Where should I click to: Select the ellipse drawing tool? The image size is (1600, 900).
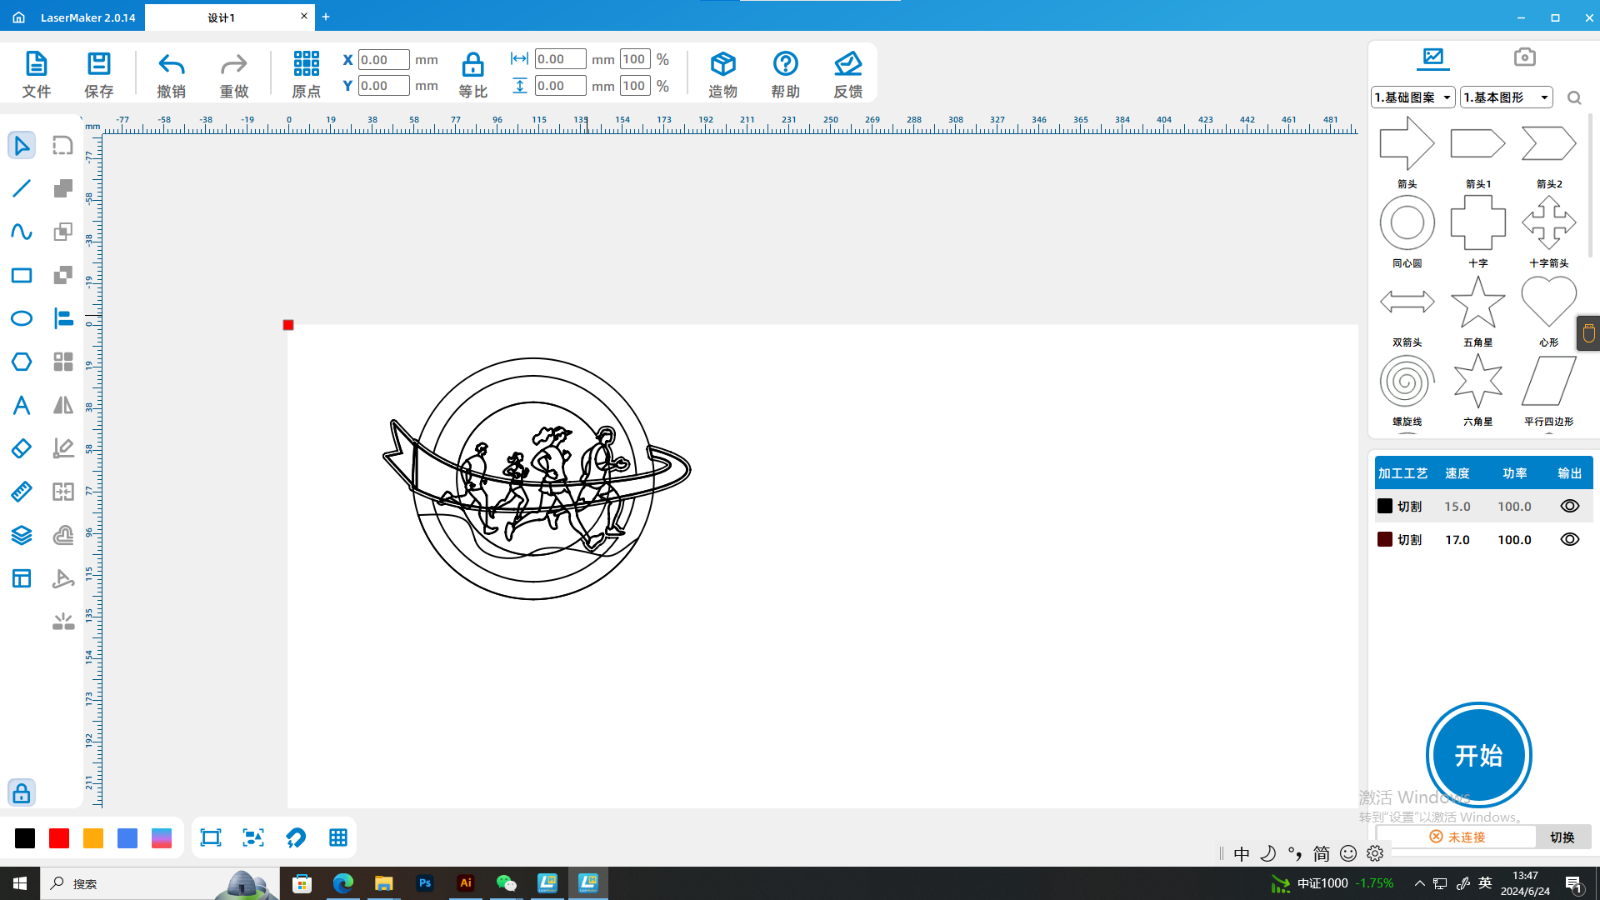[x=21, y=319]
